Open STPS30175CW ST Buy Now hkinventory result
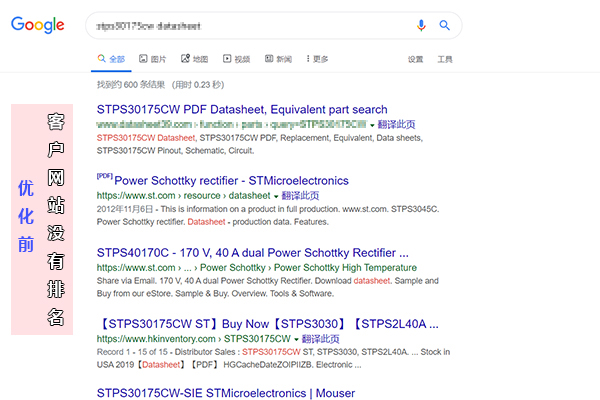 (268, 324)
